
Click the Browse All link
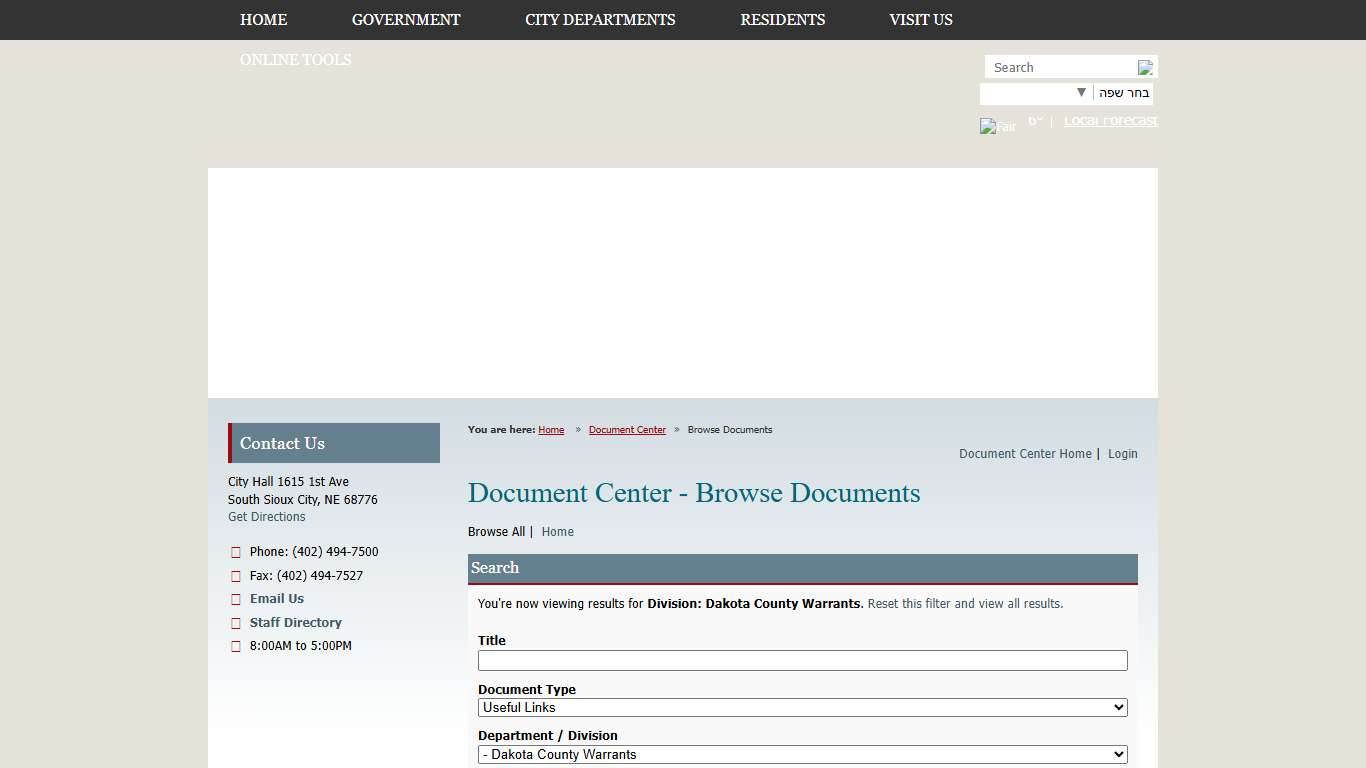click(x=496, y=531)
